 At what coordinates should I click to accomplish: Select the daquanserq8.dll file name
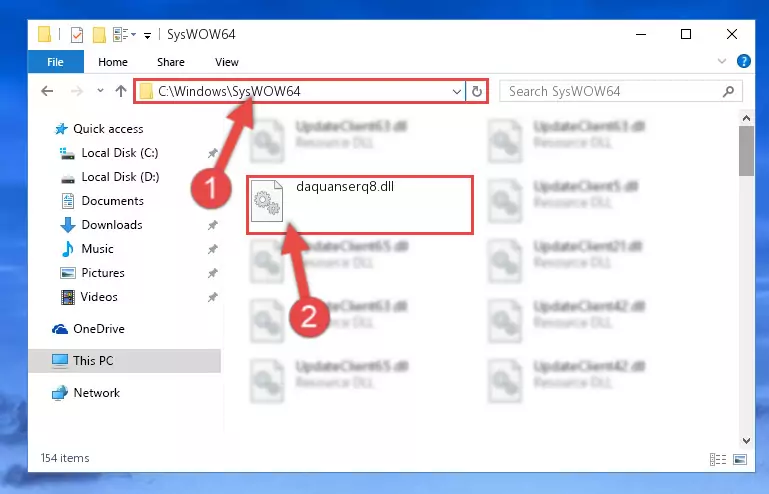point(345,186)
